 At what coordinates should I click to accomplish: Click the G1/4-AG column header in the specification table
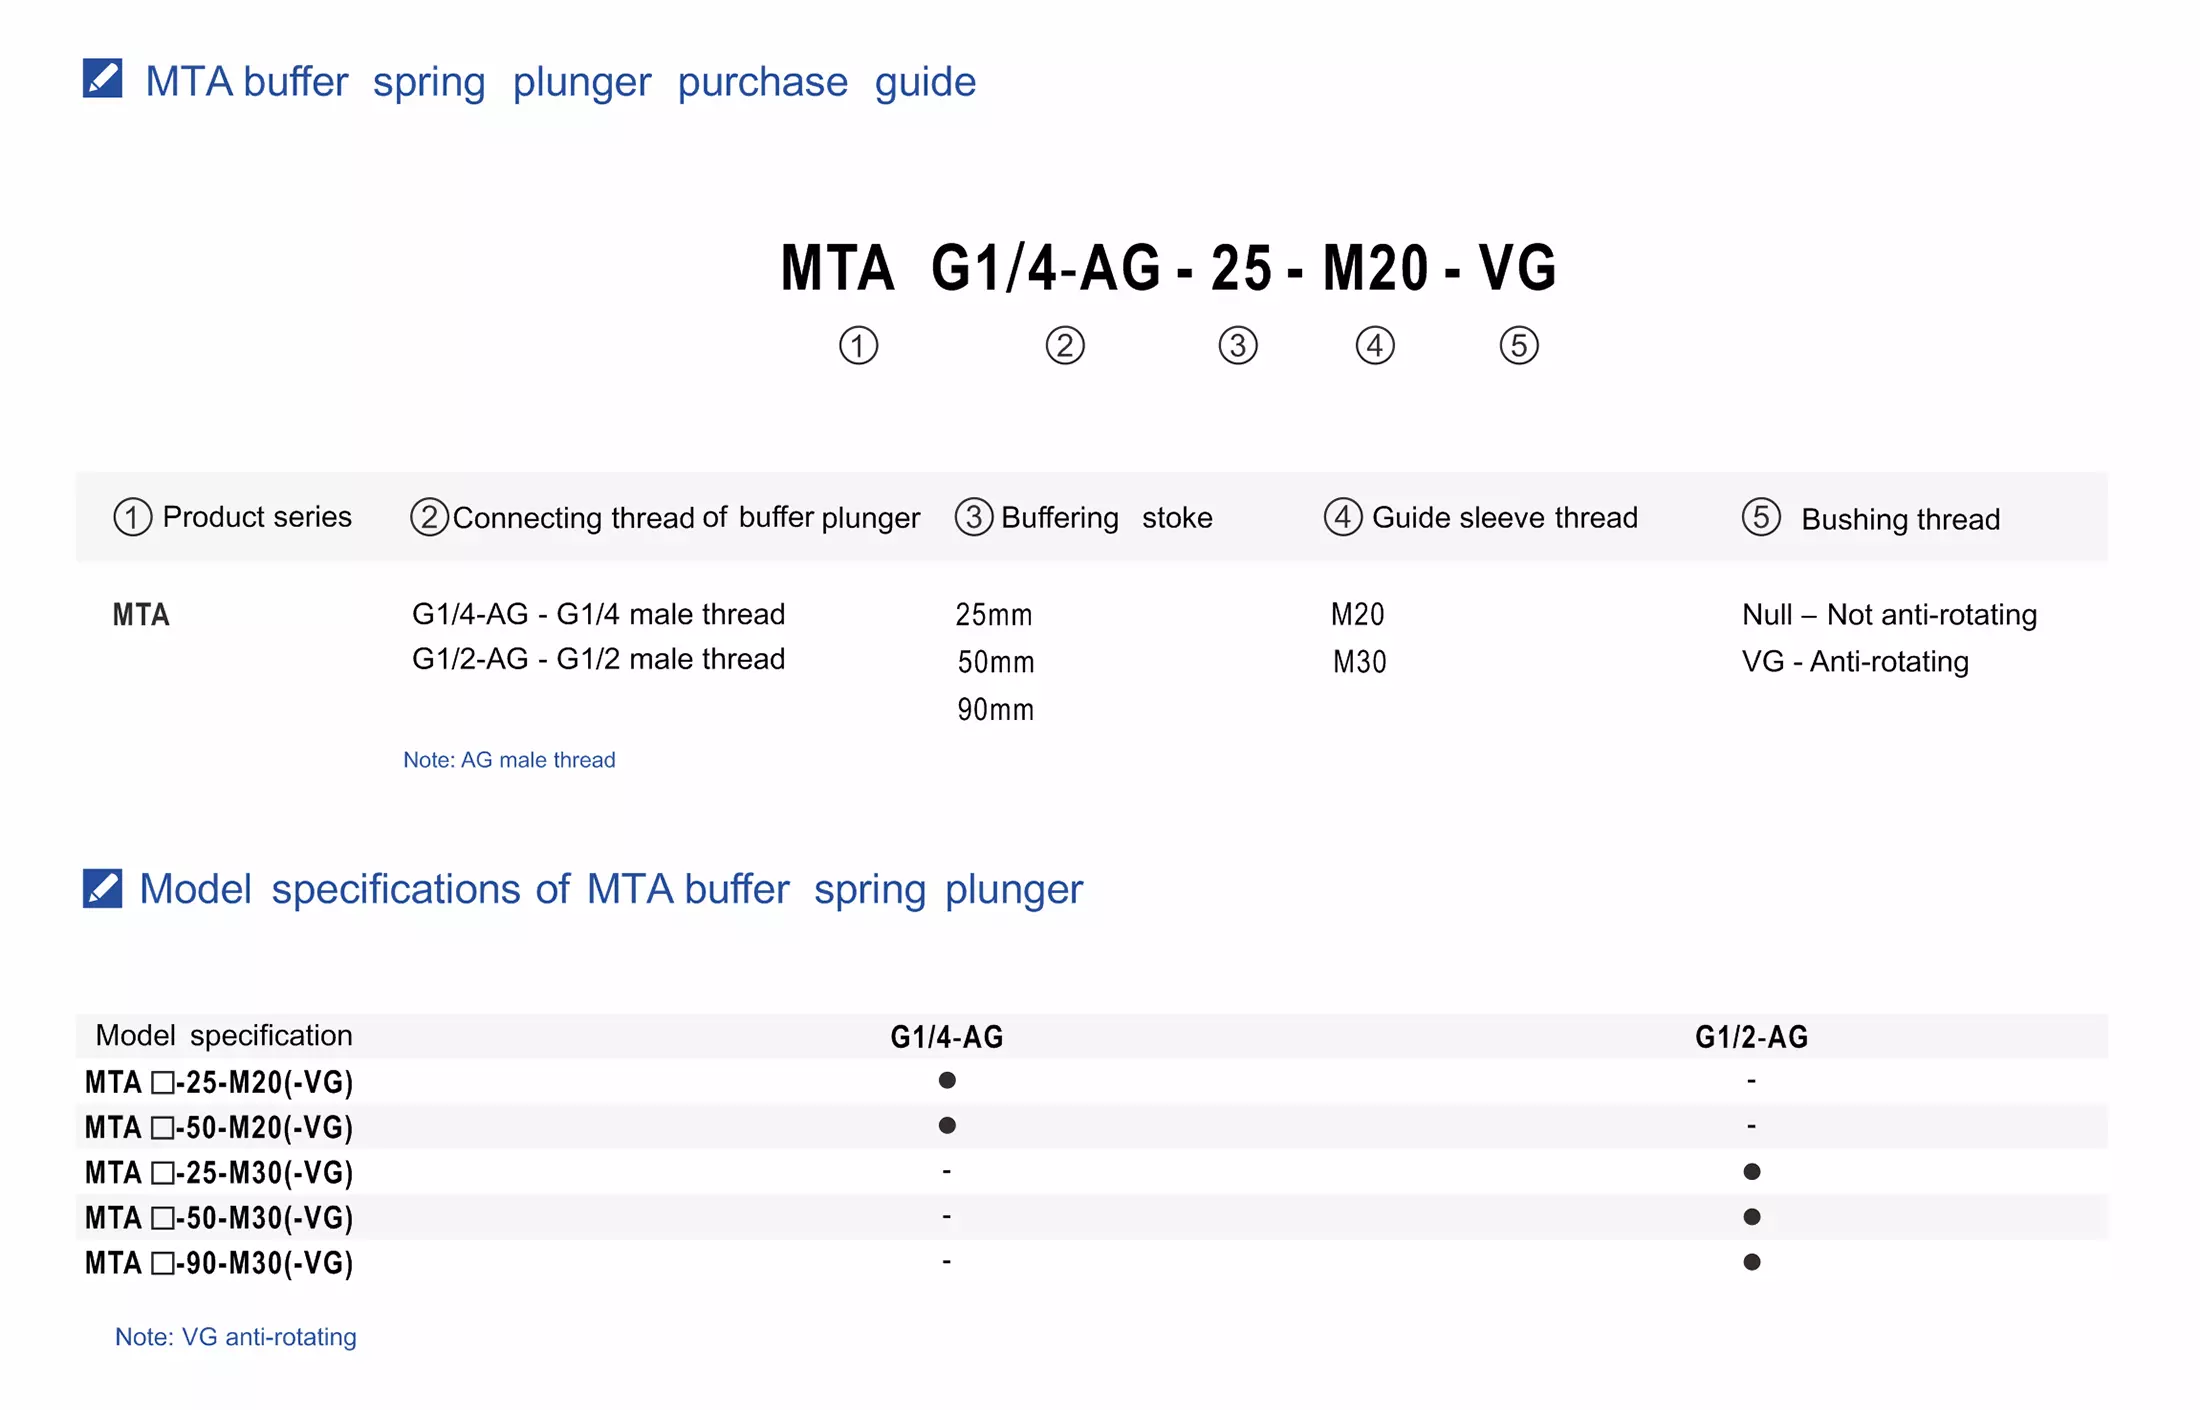[x=946, y=1037]
